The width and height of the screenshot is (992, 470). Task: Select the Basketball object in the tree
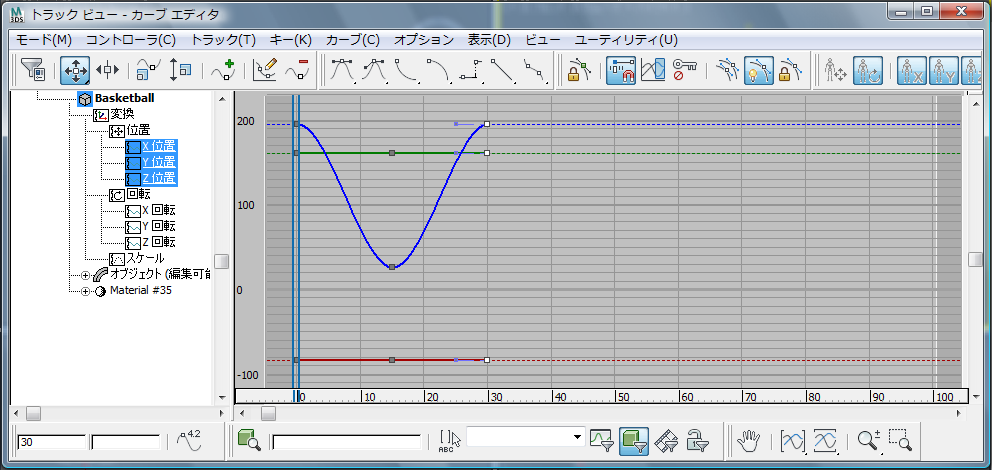(x=124, y=99)
